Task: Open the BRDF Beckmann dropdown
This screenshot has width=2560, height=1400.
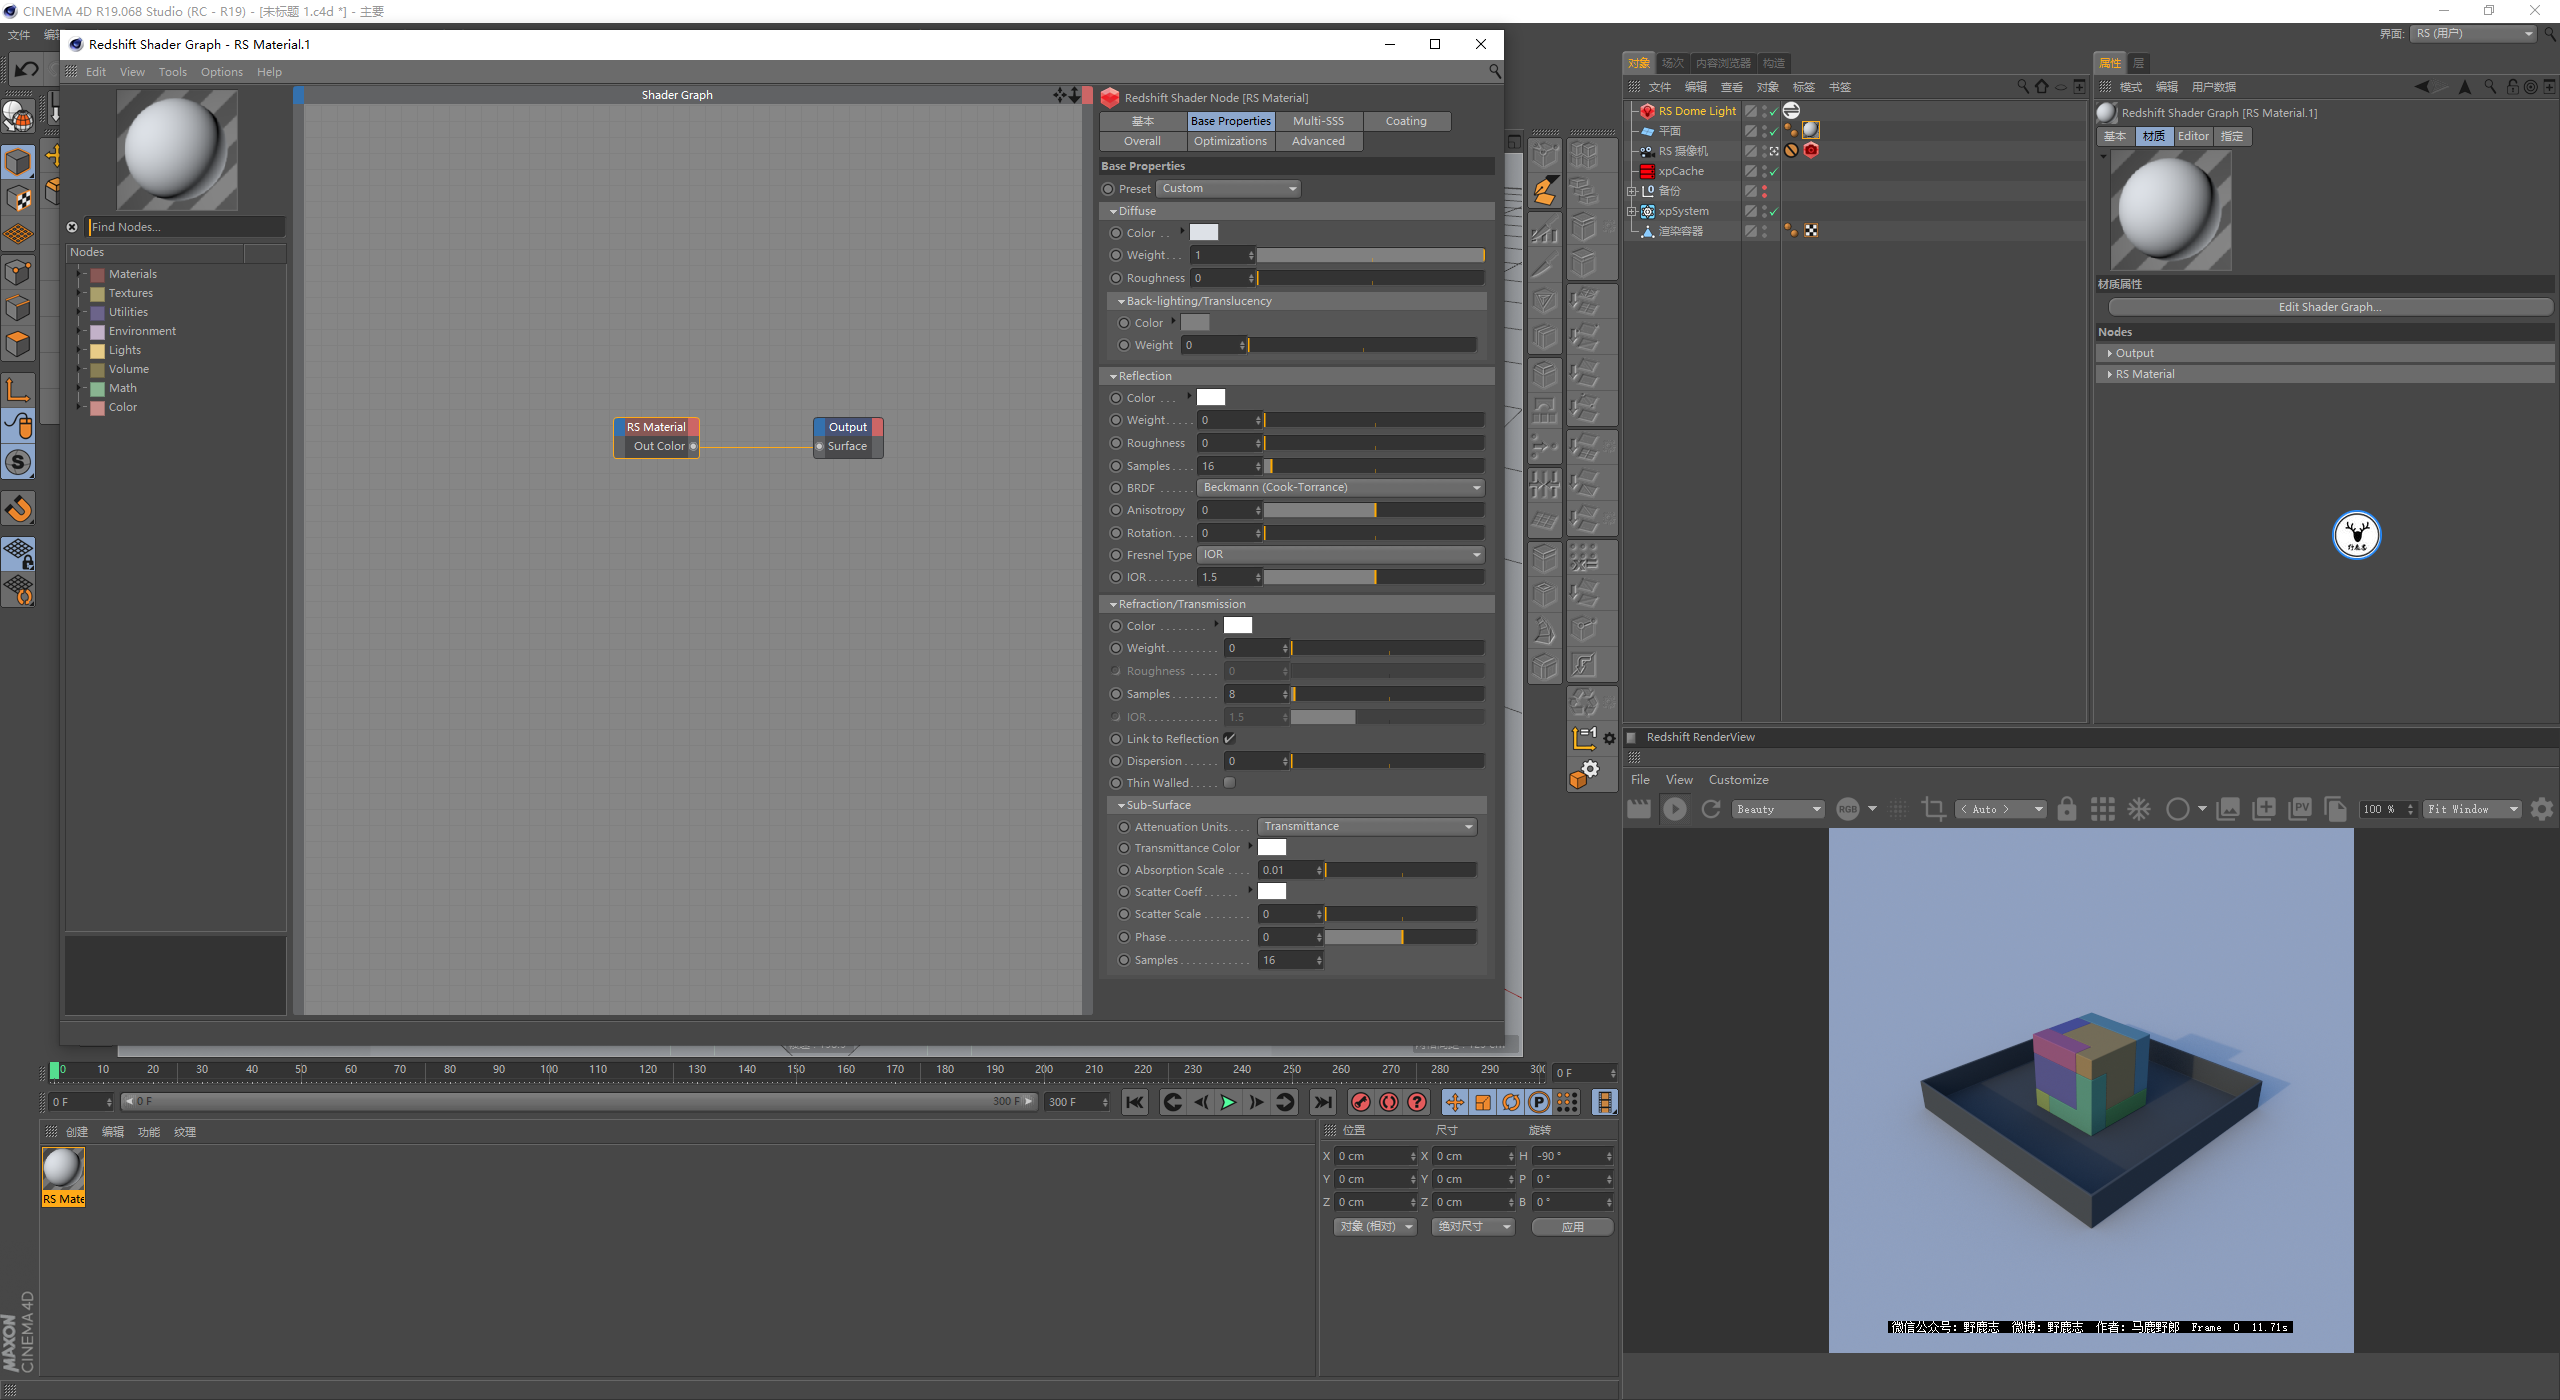Action: tap(1340, 488)
